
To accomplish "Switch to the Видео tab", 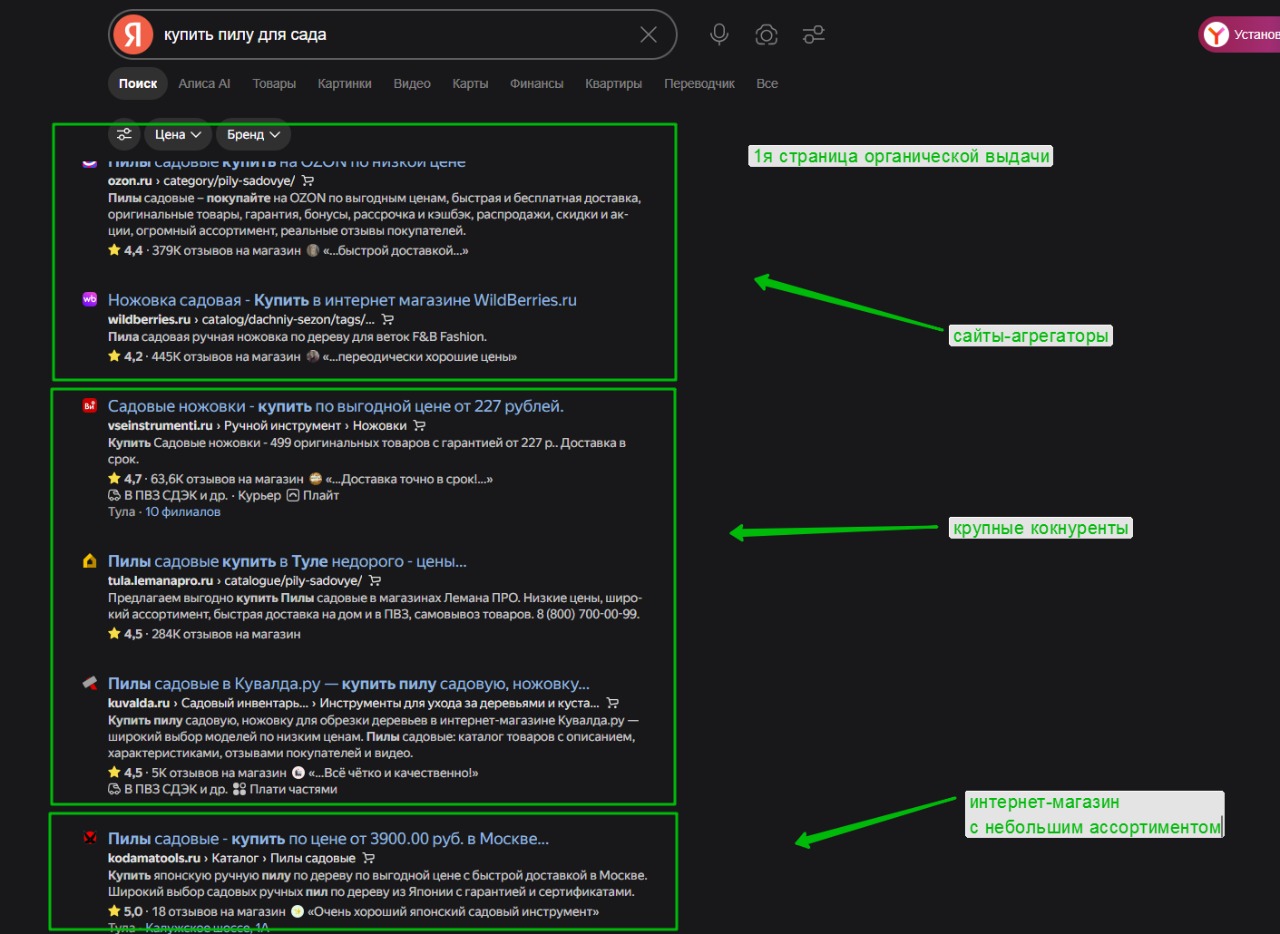I will click(412, 84).
